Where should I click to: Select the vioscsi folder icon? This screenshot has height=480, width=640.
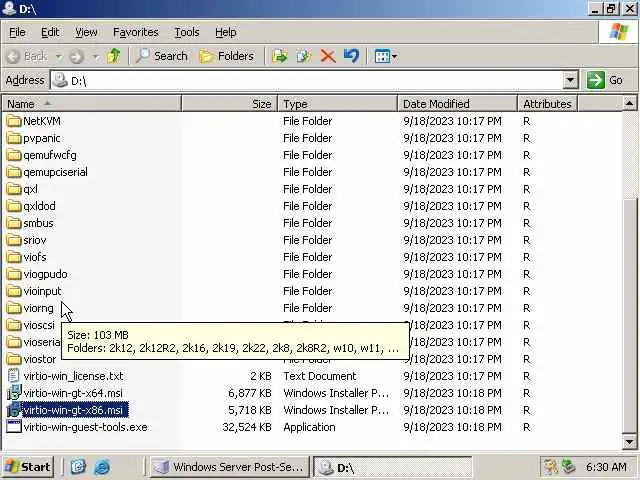click(x=14, y=325)
